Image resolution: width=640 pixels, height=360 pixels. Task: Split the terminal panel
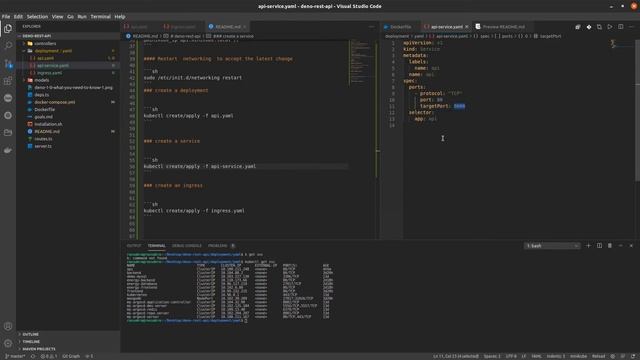[x=599, y=246]
